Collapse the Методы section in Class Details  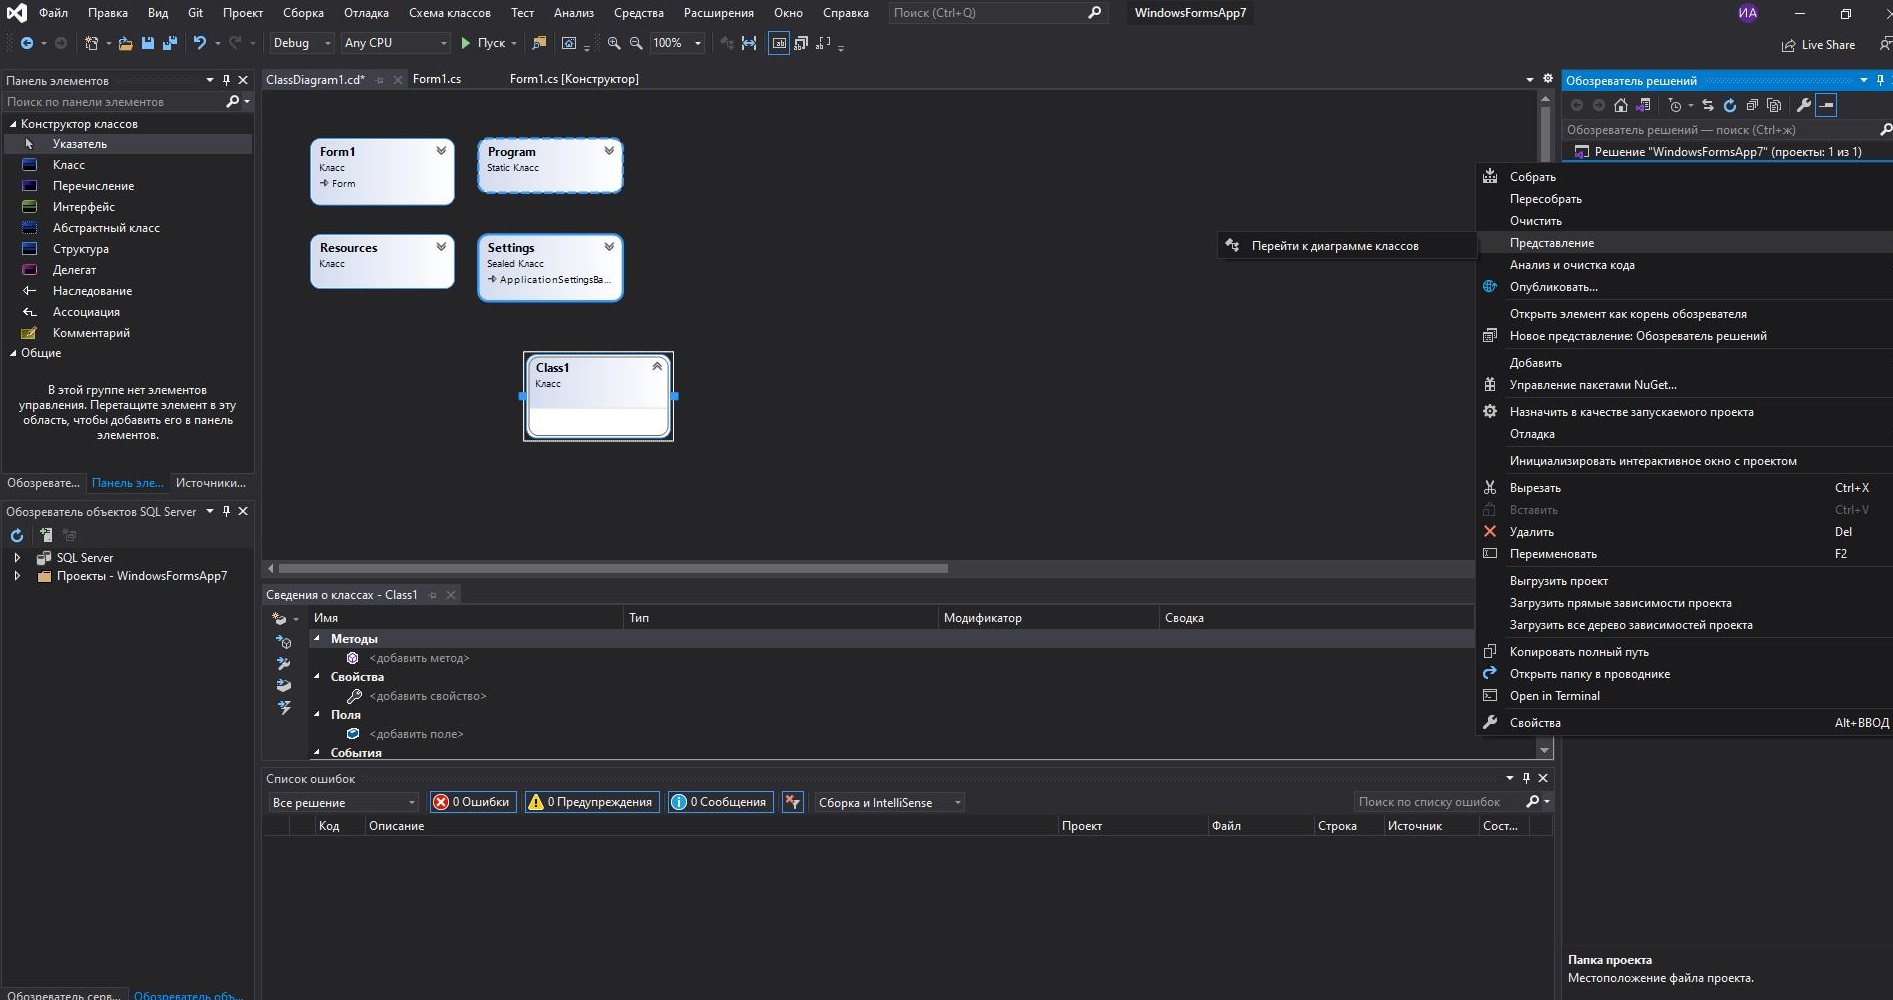317,638
